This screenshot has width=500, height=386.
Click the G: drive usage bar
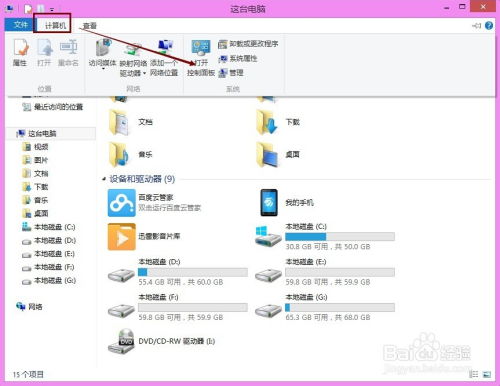340,307
